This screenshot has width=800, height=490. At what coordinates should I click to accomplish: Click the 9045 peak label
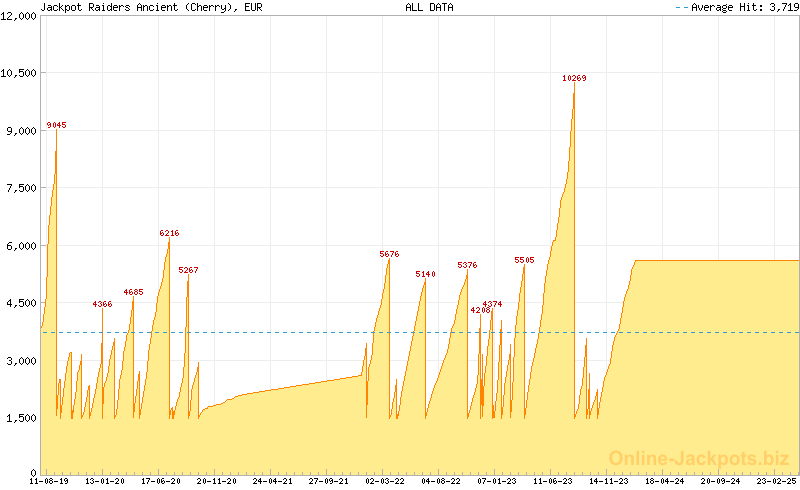[56, 125]
